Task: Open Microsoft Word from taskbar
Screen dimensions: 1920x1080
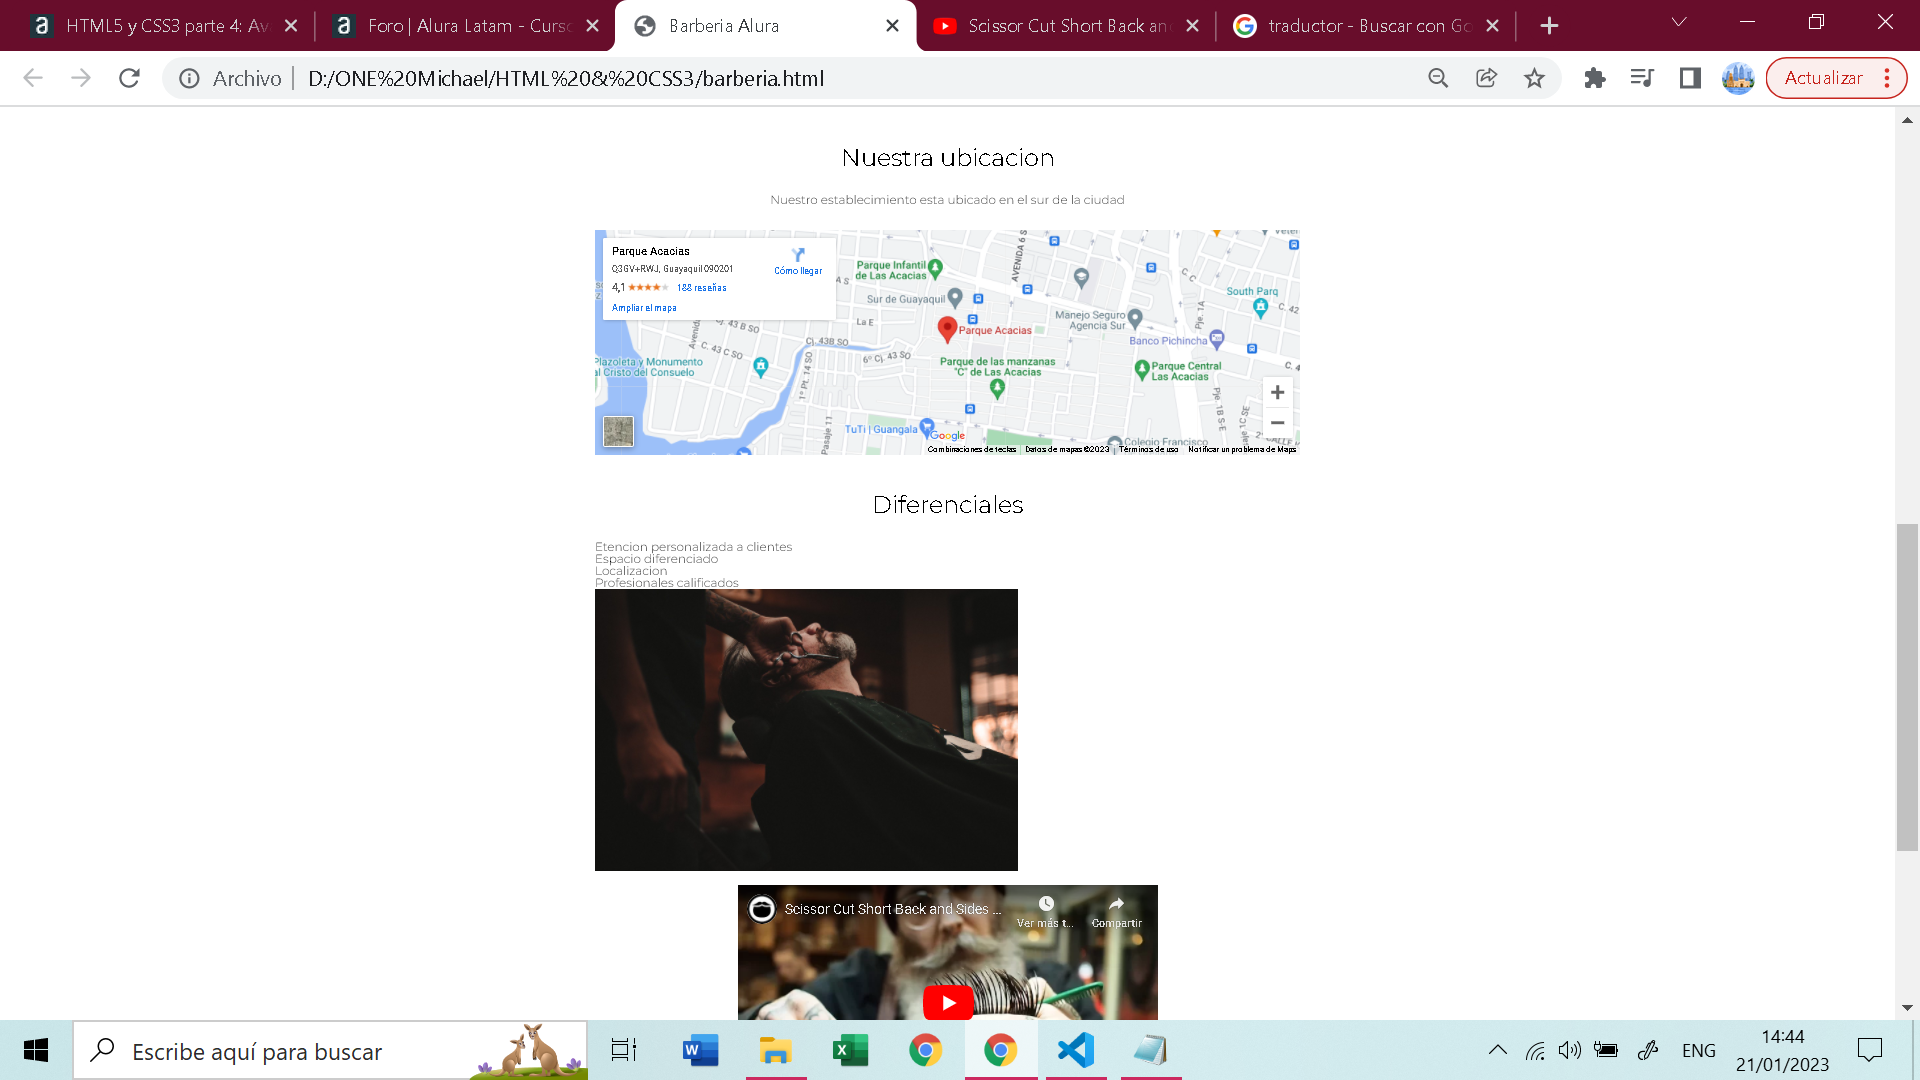Action: pyautogui.click(x=700, y=1050)
